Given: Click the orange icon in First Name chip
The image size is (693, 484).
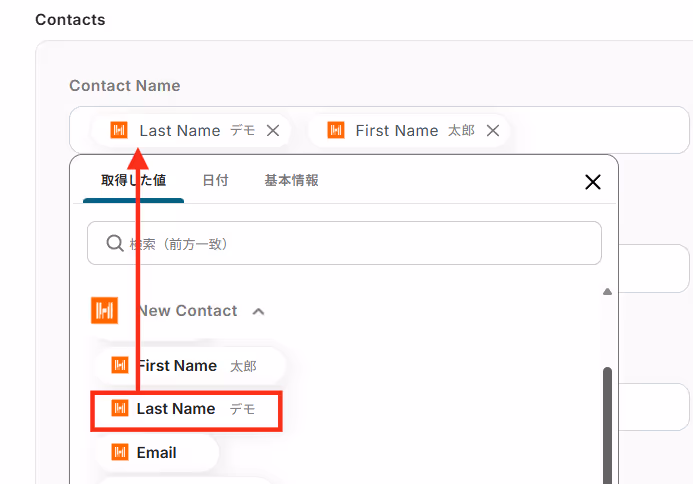Looking at the screenshot, I should (336, 130).
